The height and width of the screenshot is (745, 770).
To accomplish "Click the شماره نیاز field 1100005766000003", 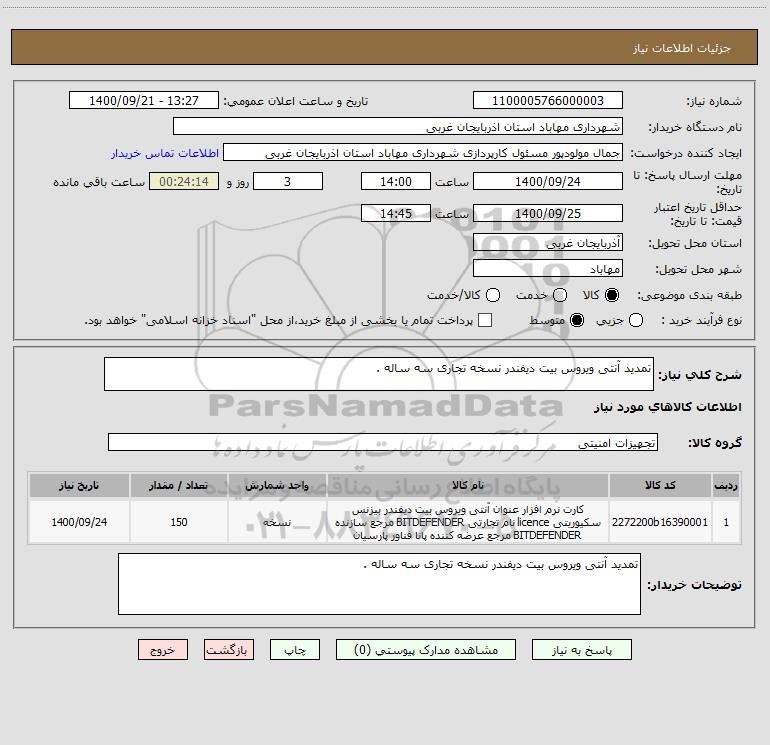I will point(548,100).
